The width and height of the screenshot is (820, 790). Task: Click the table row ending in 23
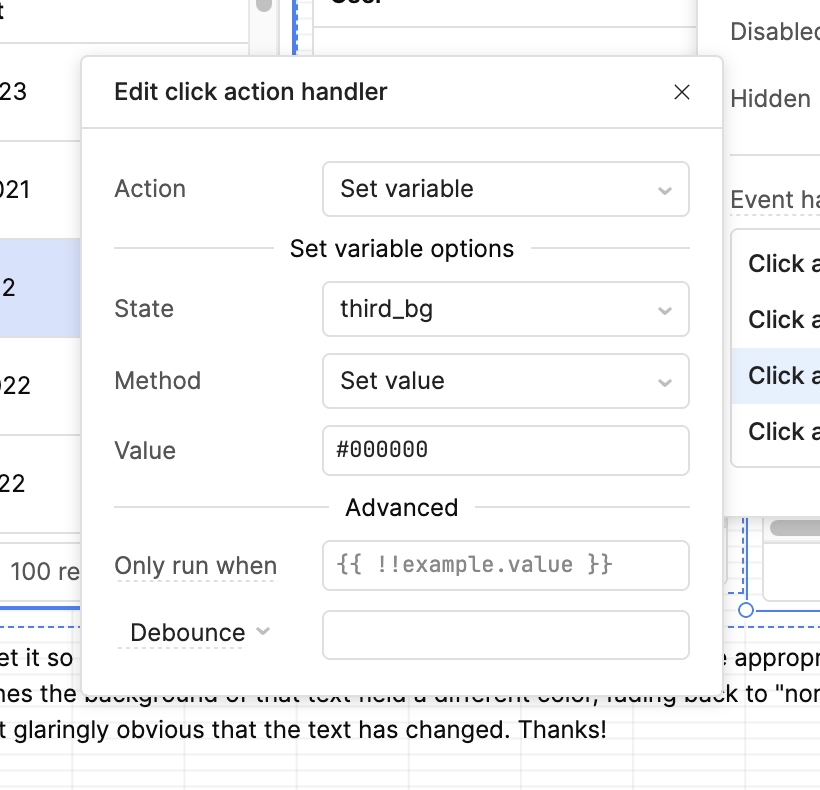(x=40, y=92)
